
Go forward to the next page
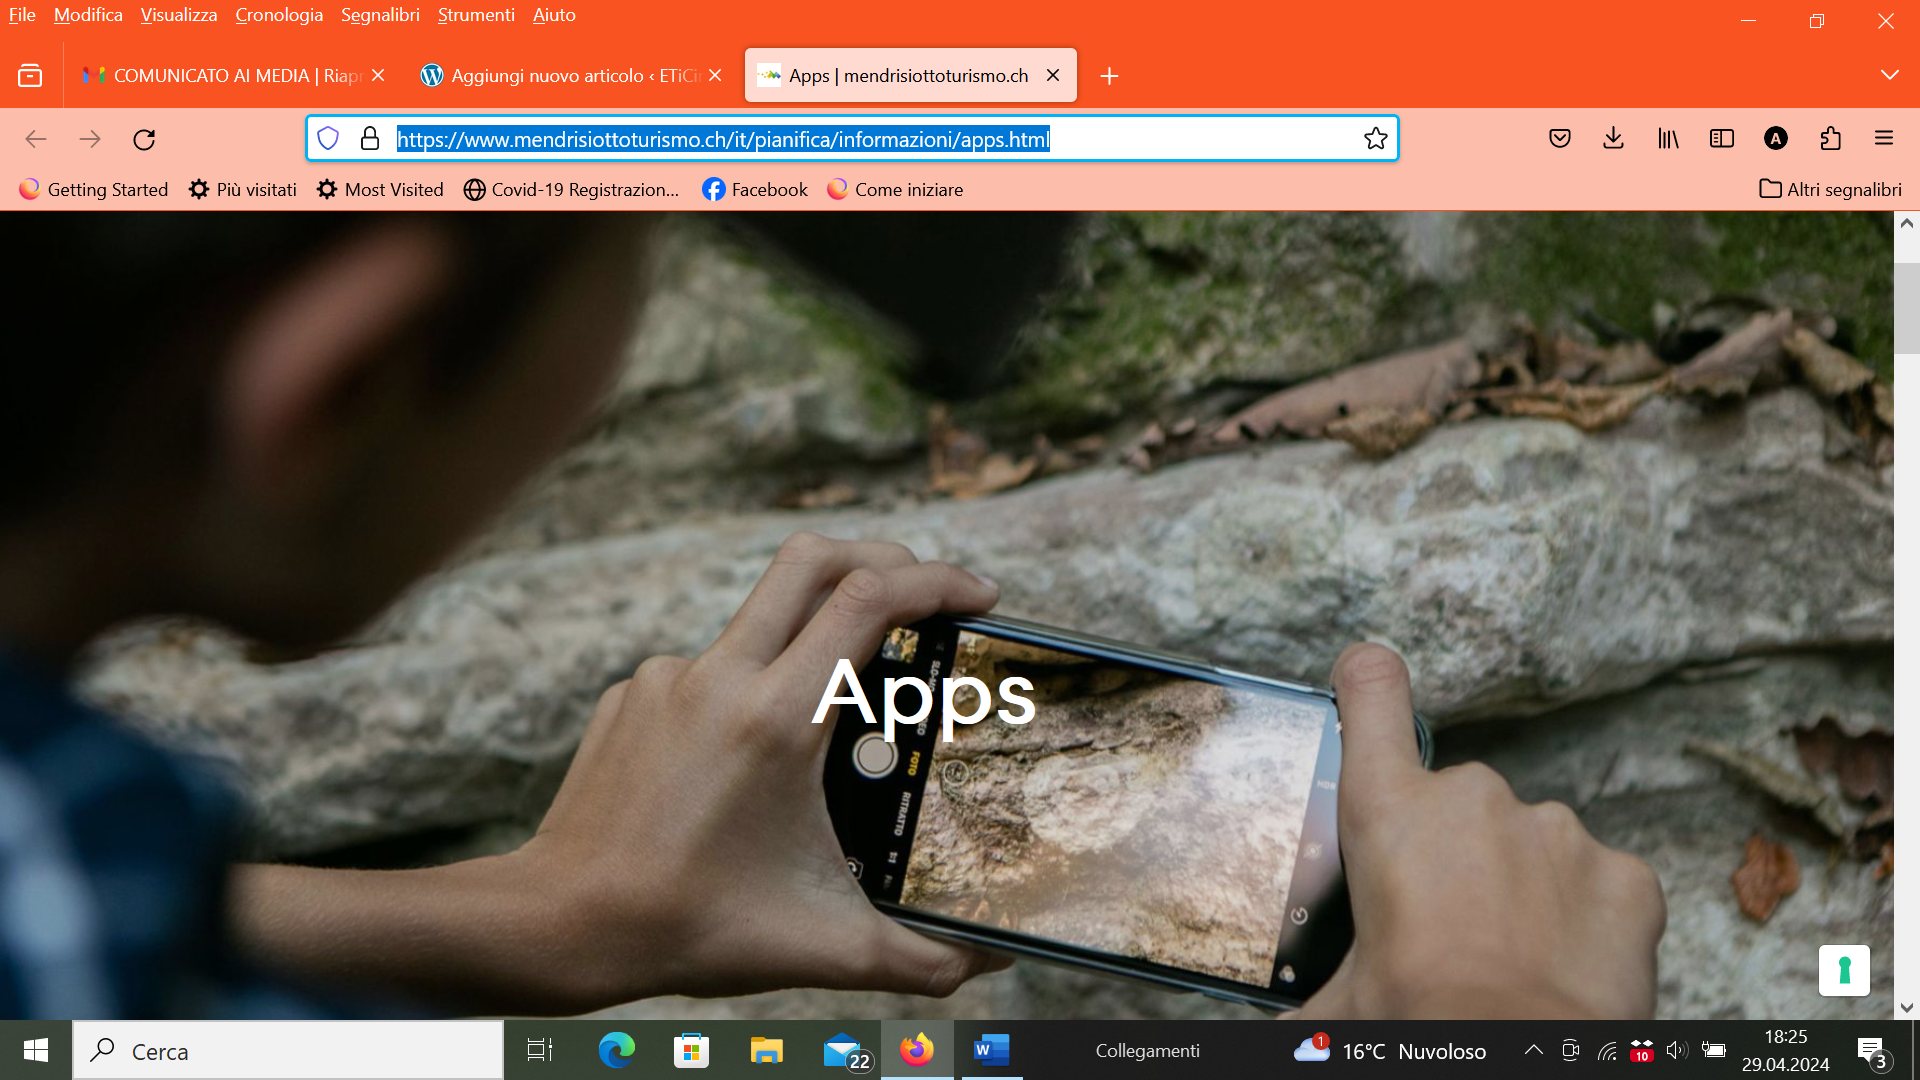click(x=90, y=139)
